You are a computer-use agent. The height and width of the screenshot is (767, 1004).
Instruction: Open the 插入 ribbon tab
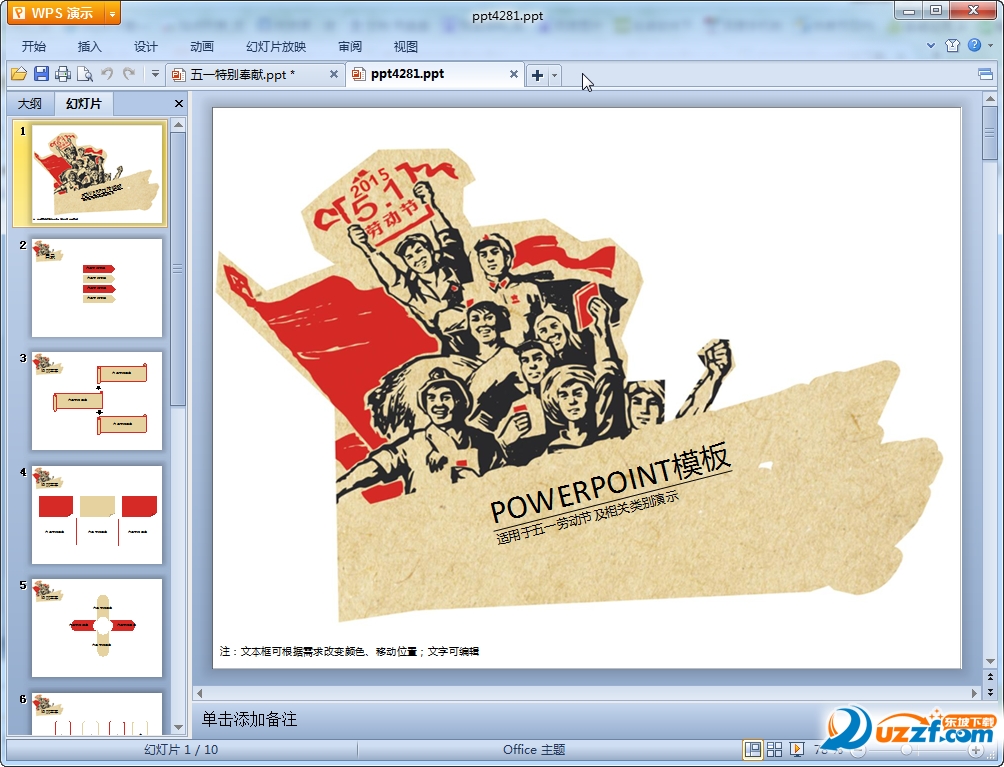[x=90, y=47]
